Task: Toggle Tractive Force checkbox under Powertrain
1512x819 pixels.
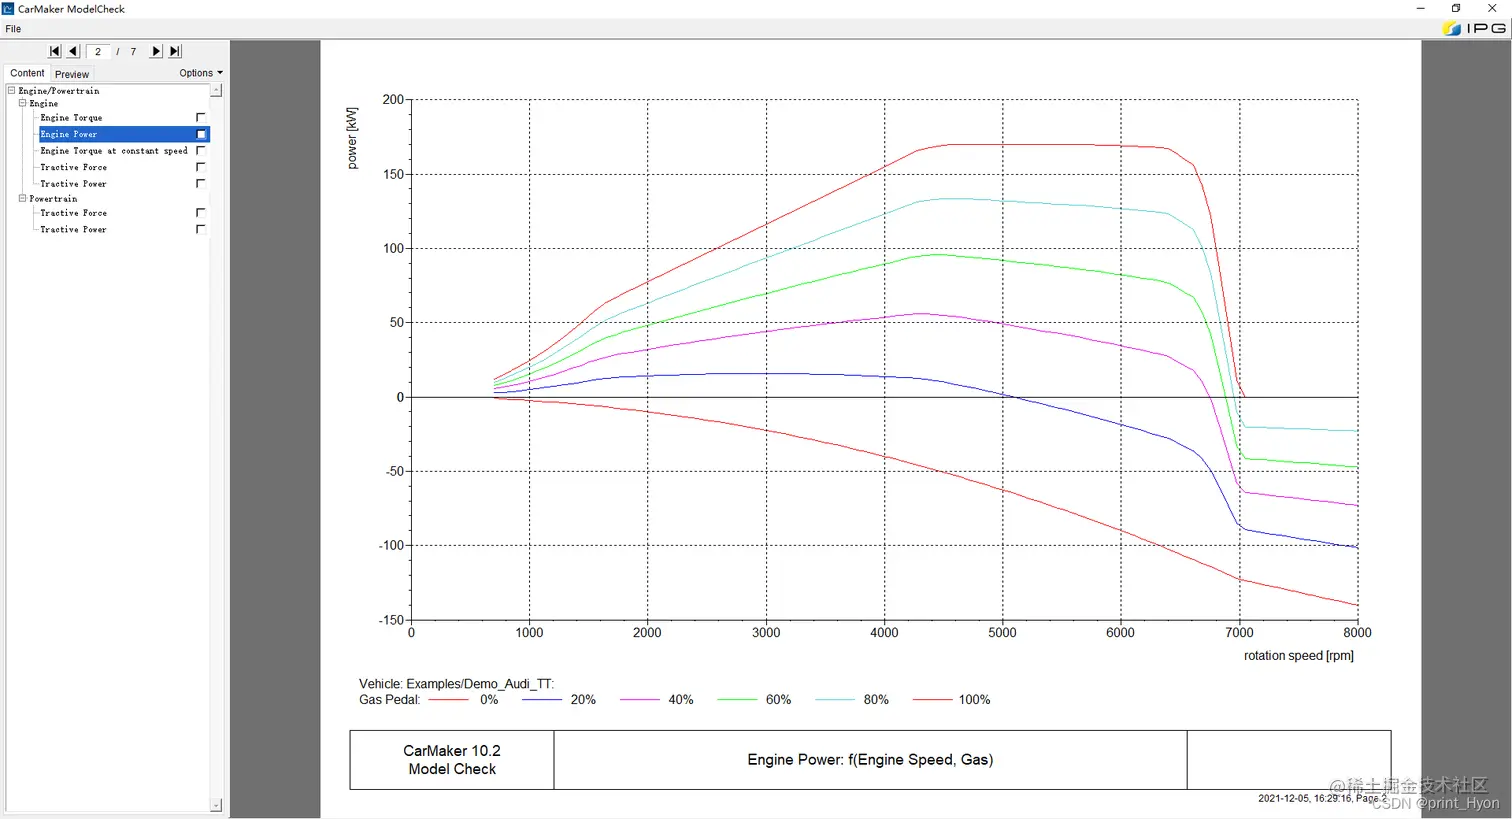Action: coord(200,212)
